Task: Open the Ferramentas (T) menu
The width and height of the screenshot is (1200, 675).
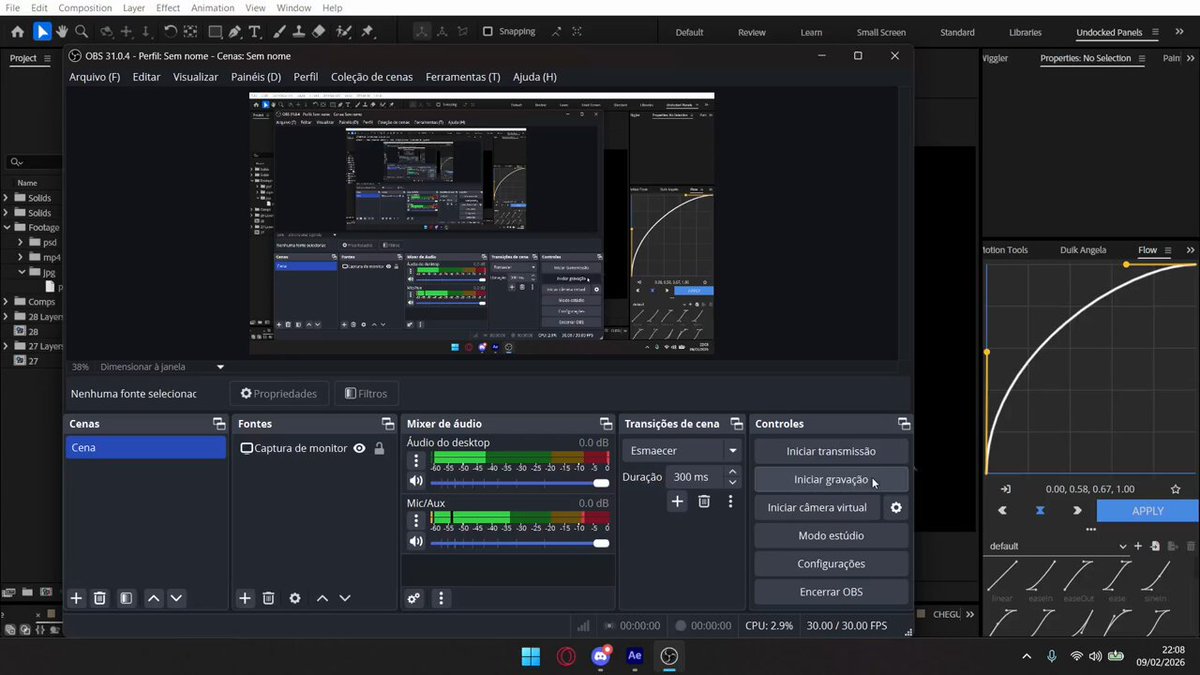Action: pos(462,77)
